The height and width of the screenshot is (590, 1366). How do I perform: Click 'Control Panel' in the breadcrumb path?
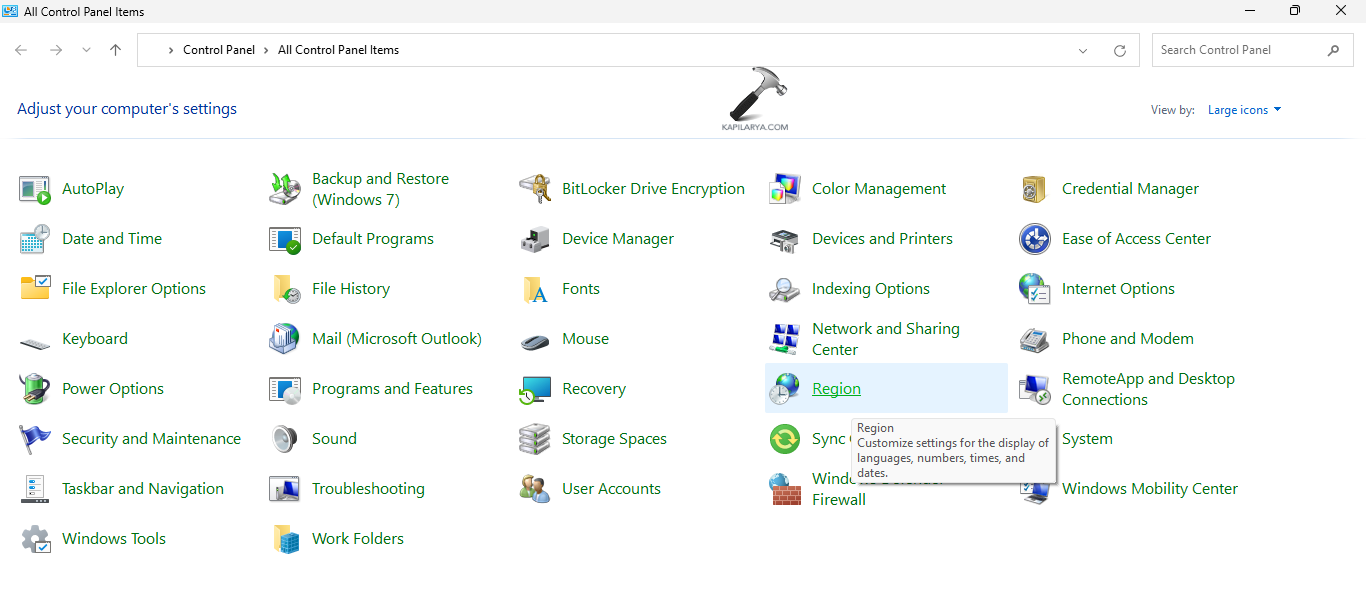(x=218, y=50)
